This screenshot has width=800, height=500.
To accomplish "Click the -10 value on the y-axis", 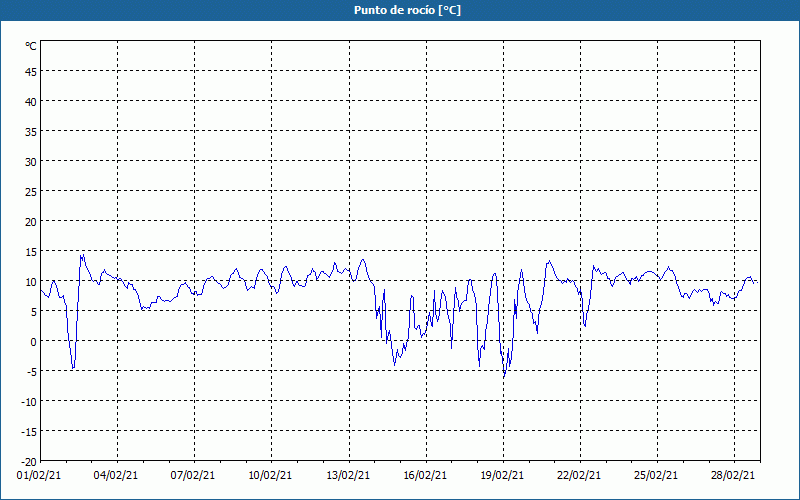I will (x=29, y=402).
